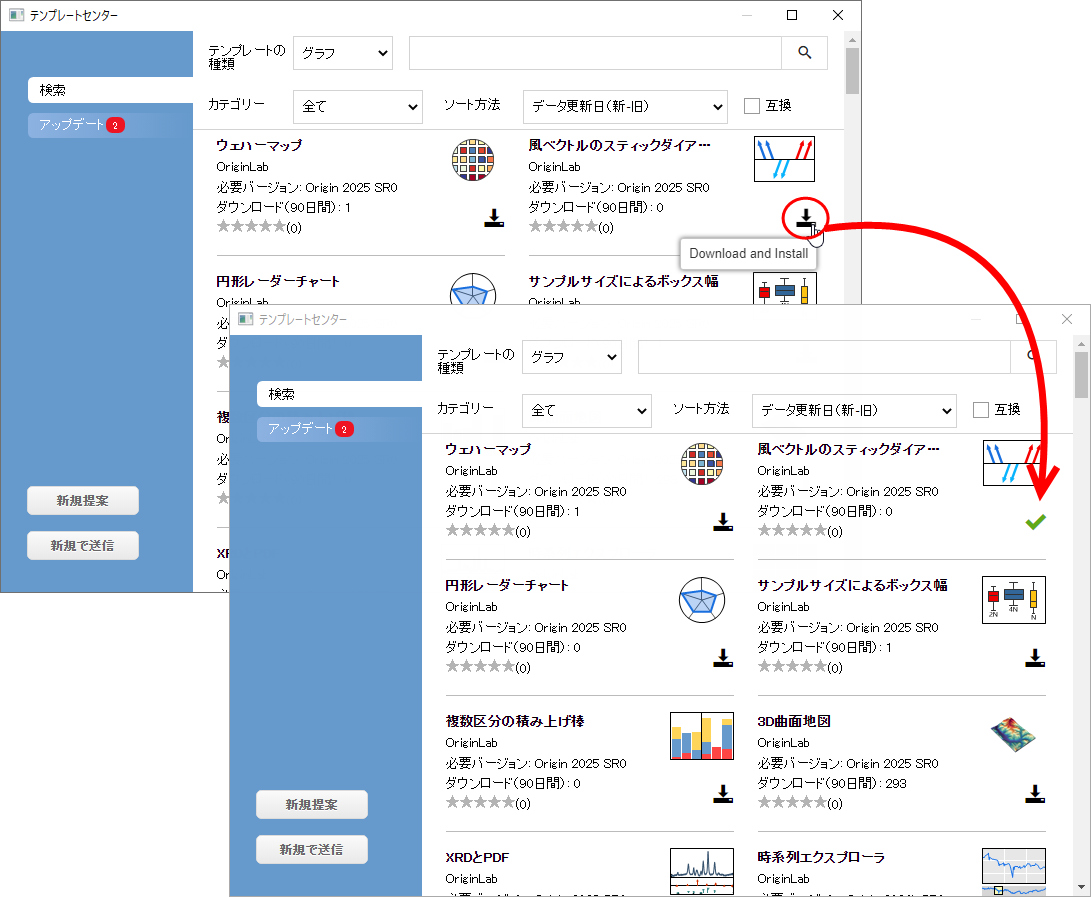
Task: Select 検索 tab in back window
Action: point(110,90)
